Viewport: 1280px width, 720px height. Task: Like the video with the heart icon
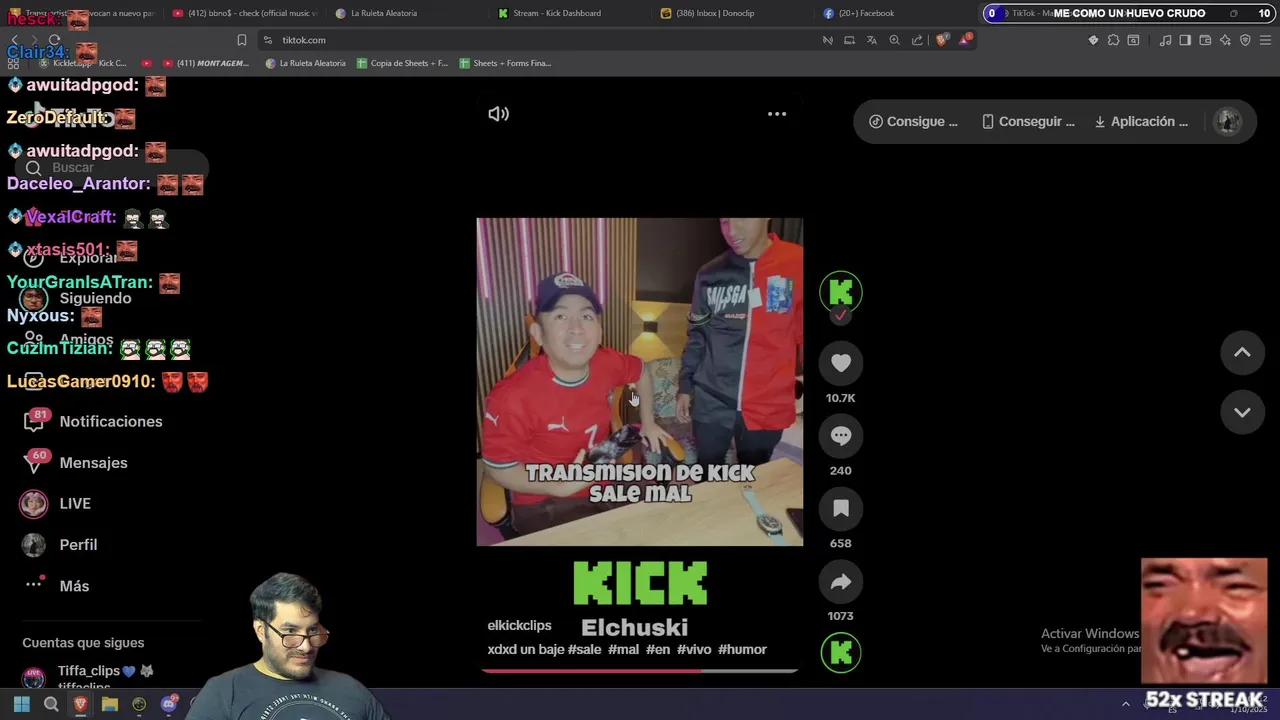(841, 363)
